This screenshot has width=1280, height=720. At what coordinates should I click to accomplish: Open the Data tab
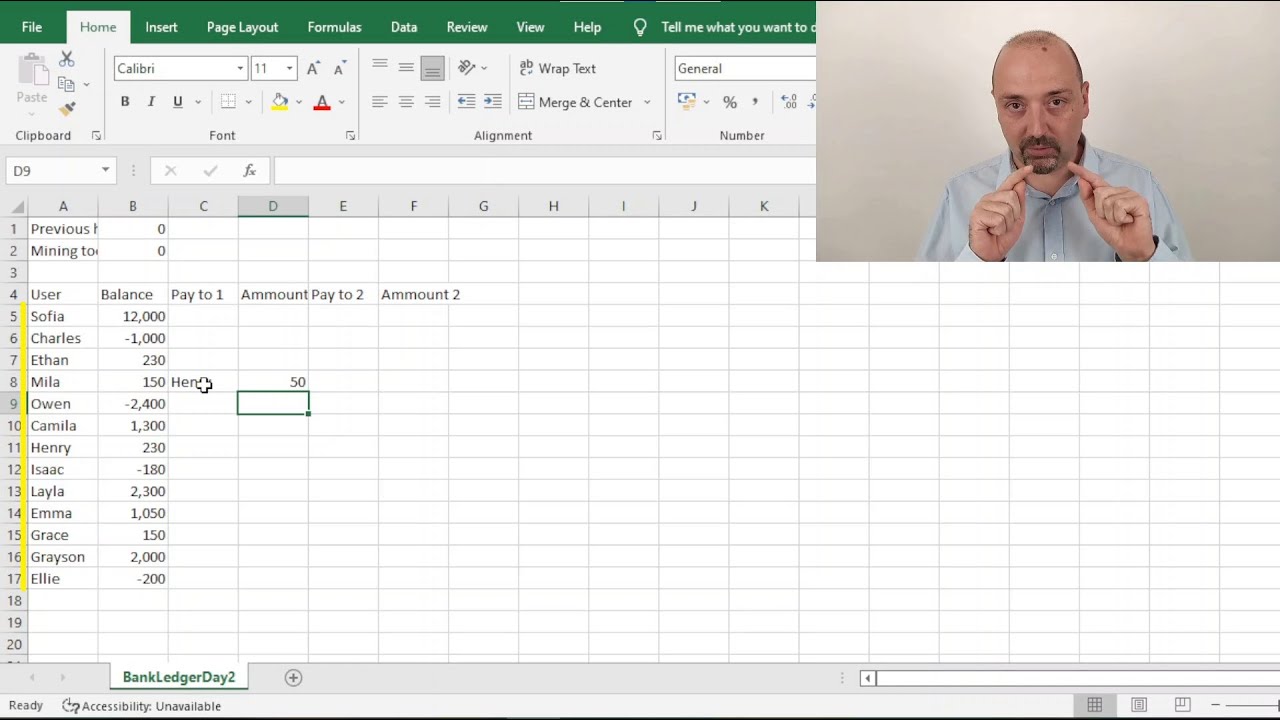coord(404,27)
